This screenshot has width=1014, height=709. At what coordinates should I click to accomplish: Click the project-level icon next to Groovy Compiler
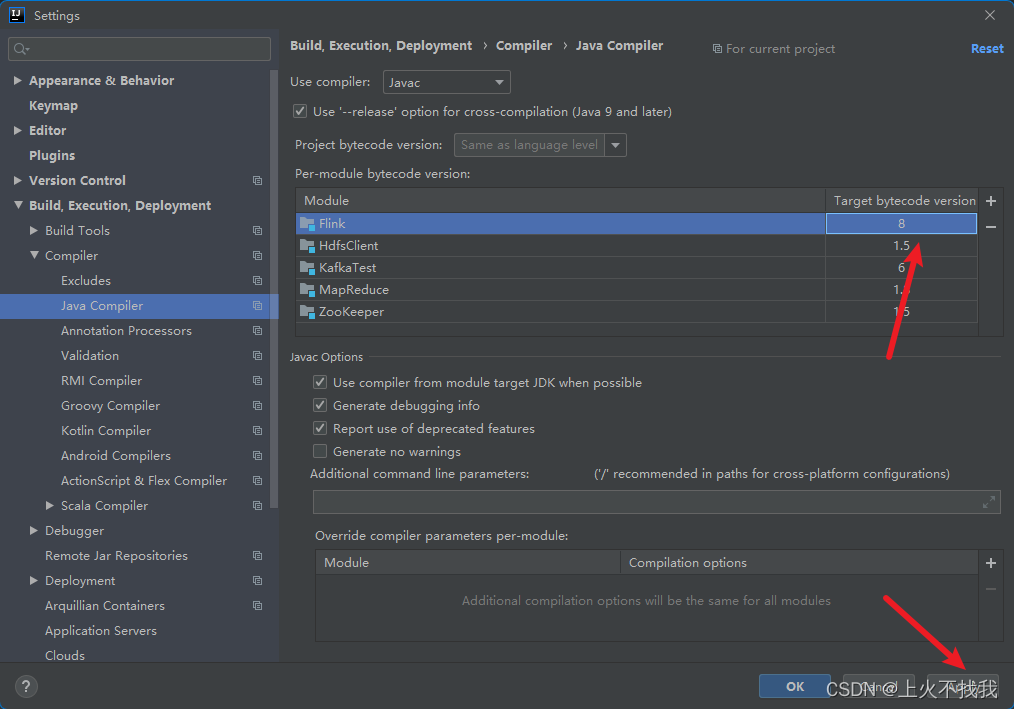click(x=257, y=406)
